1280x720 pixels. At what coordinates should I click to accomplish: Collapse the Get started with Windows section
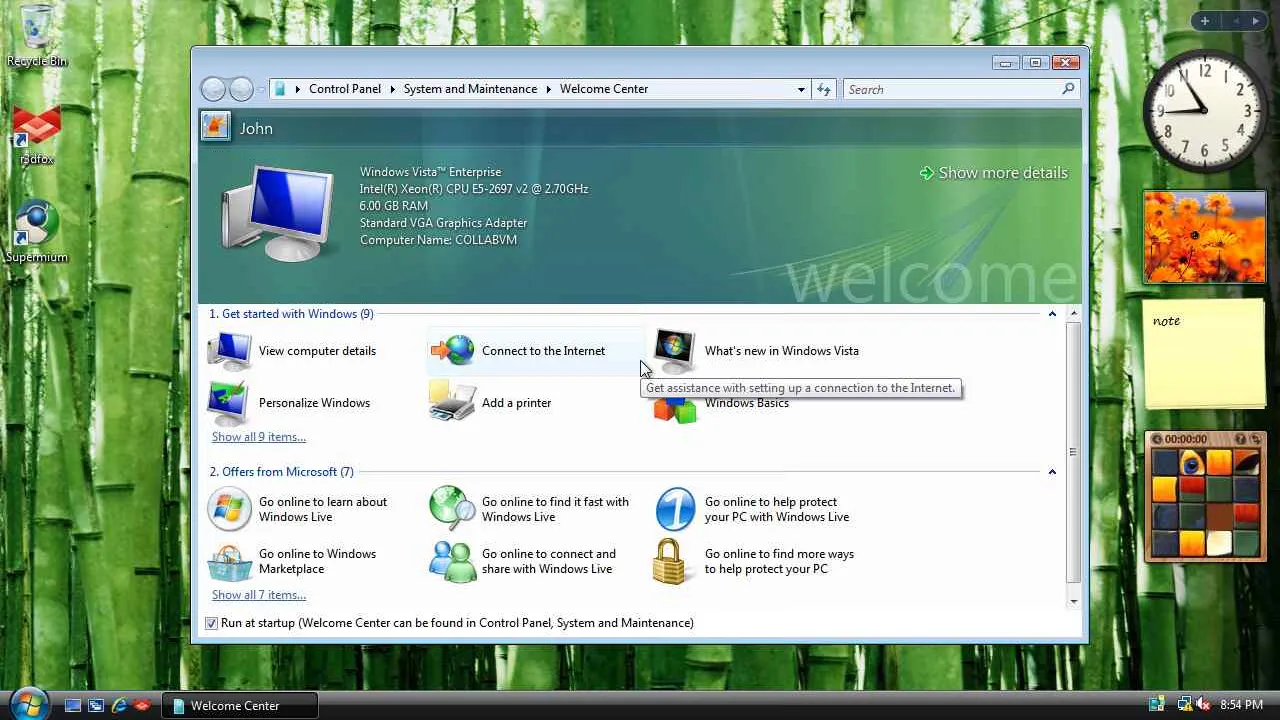tap(1052, 314)
